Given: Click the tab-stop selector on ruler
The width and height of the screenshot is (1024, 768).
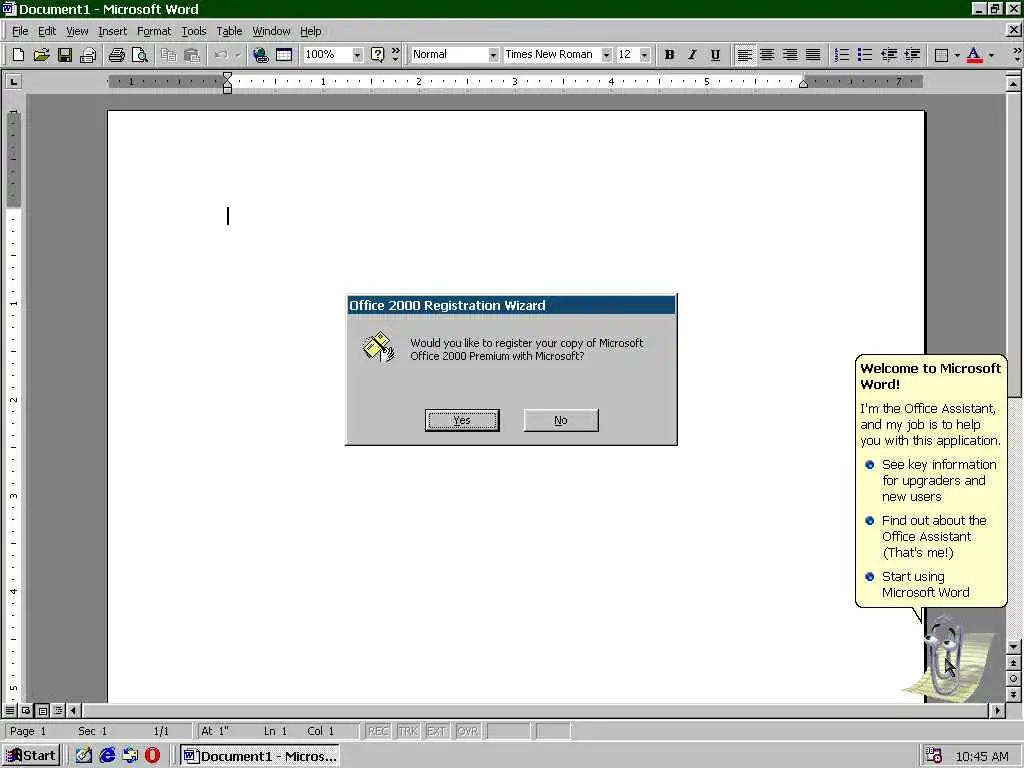Looking at the screenshot, I should pyautogui.click(x=13, y=82).
